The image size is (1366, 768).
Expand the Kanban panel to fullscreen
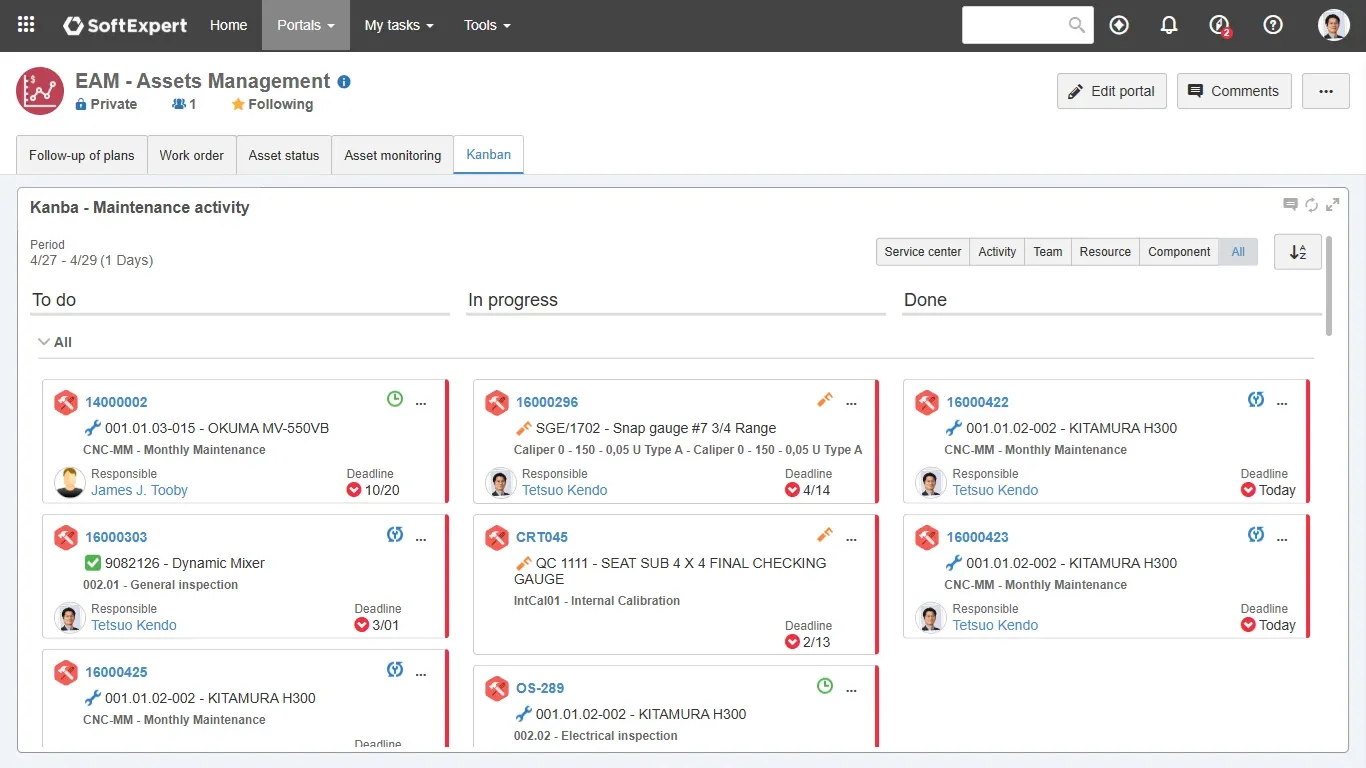click(x=1332, y=204)
